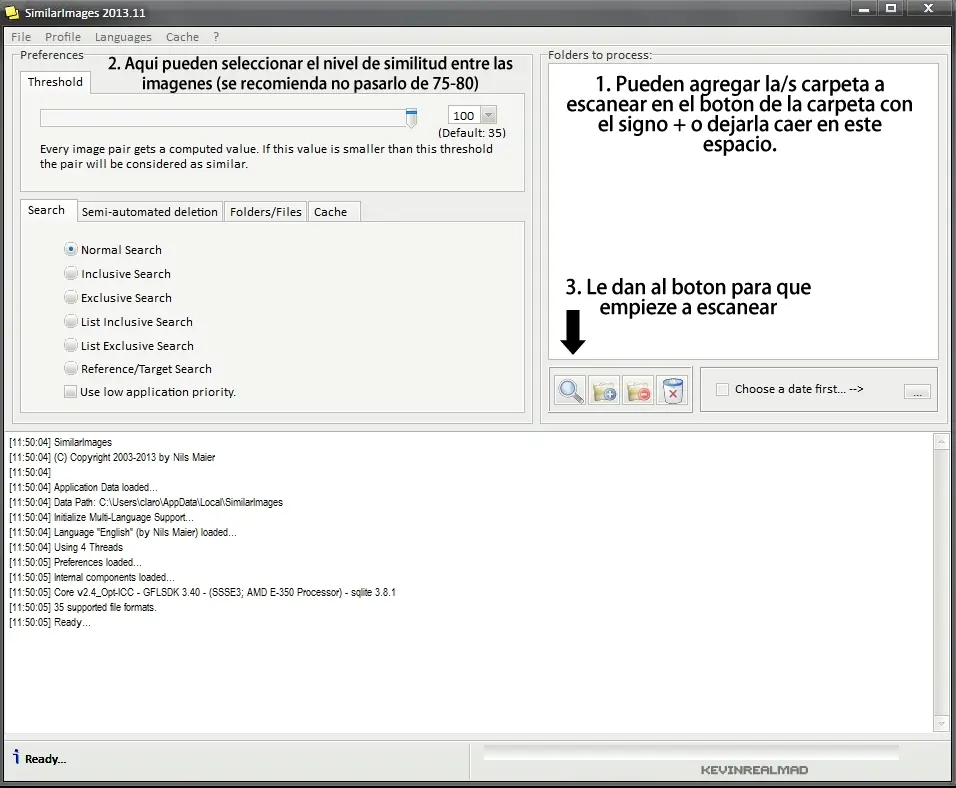The image size is (956, 788).
Task: Select the Threshold tab
Action: [x=55, y=82]
